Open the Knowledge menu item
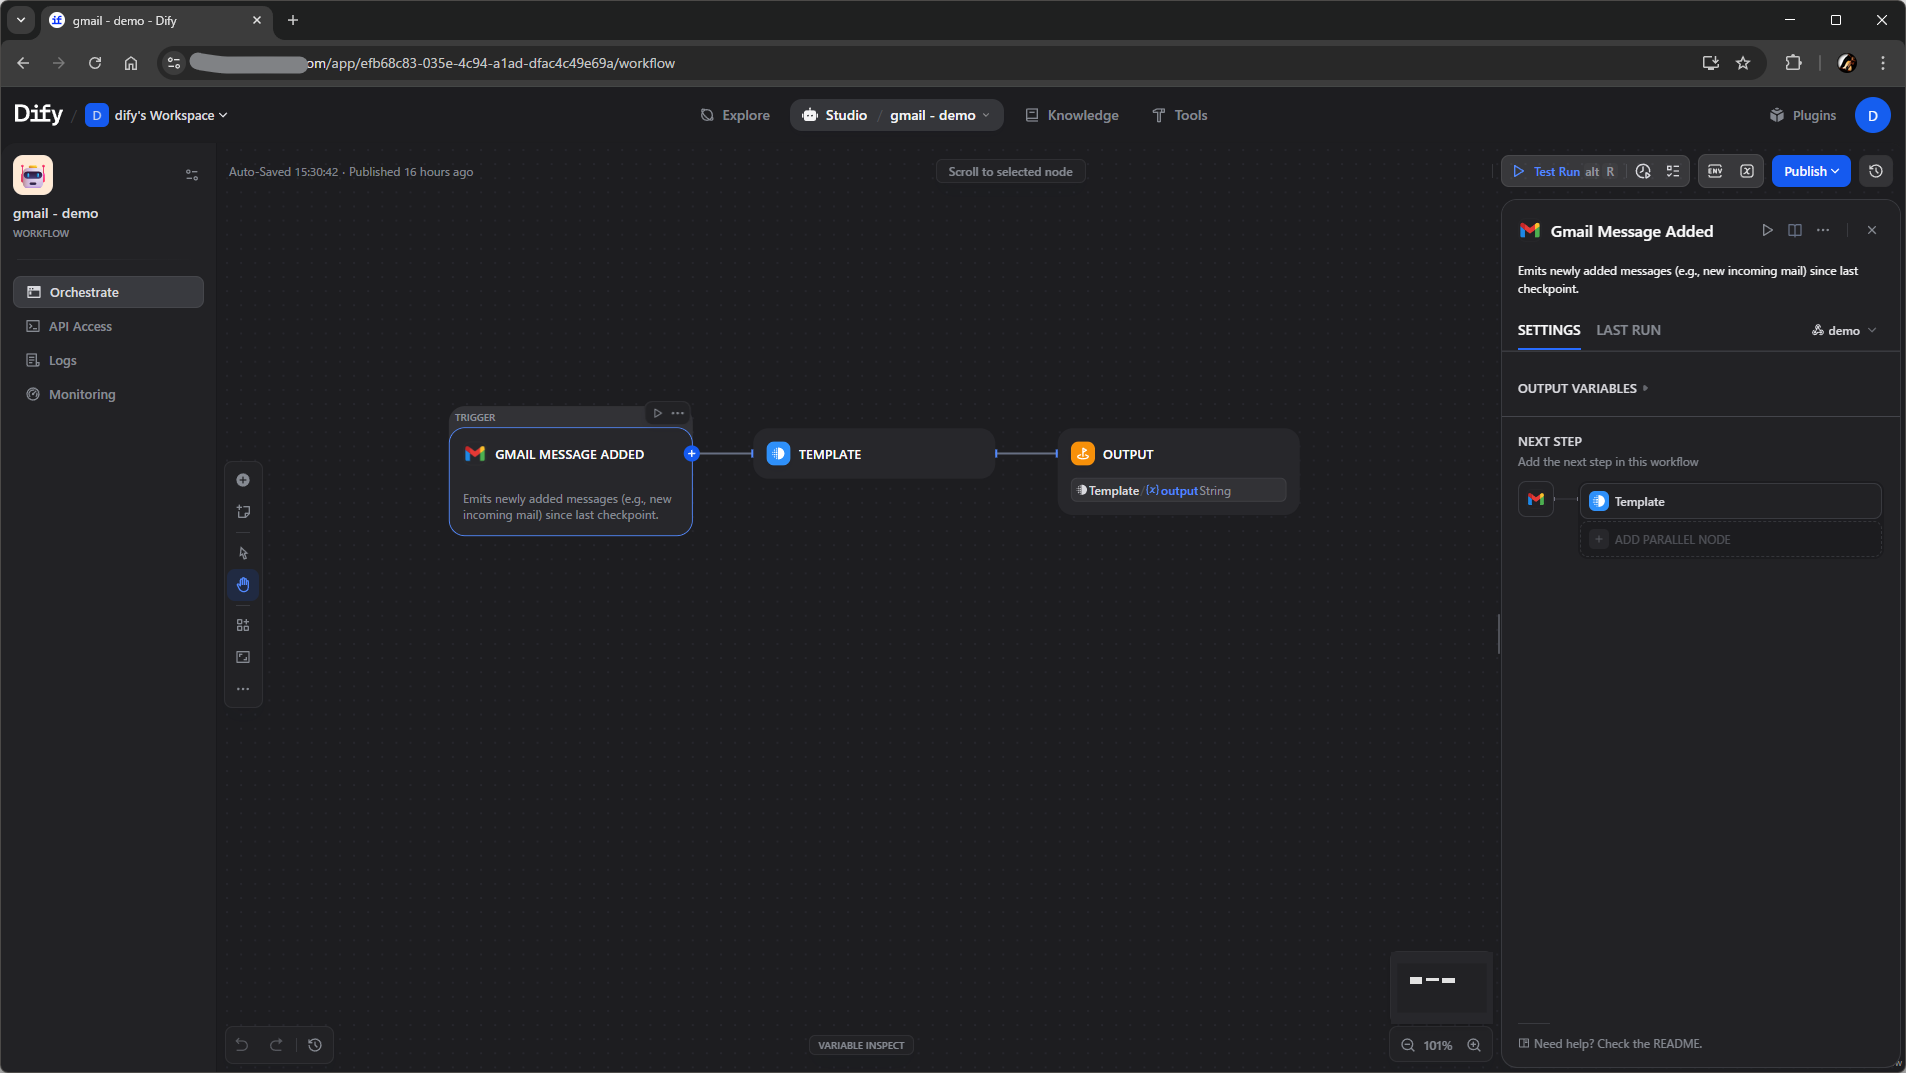 click(1072, 115)
